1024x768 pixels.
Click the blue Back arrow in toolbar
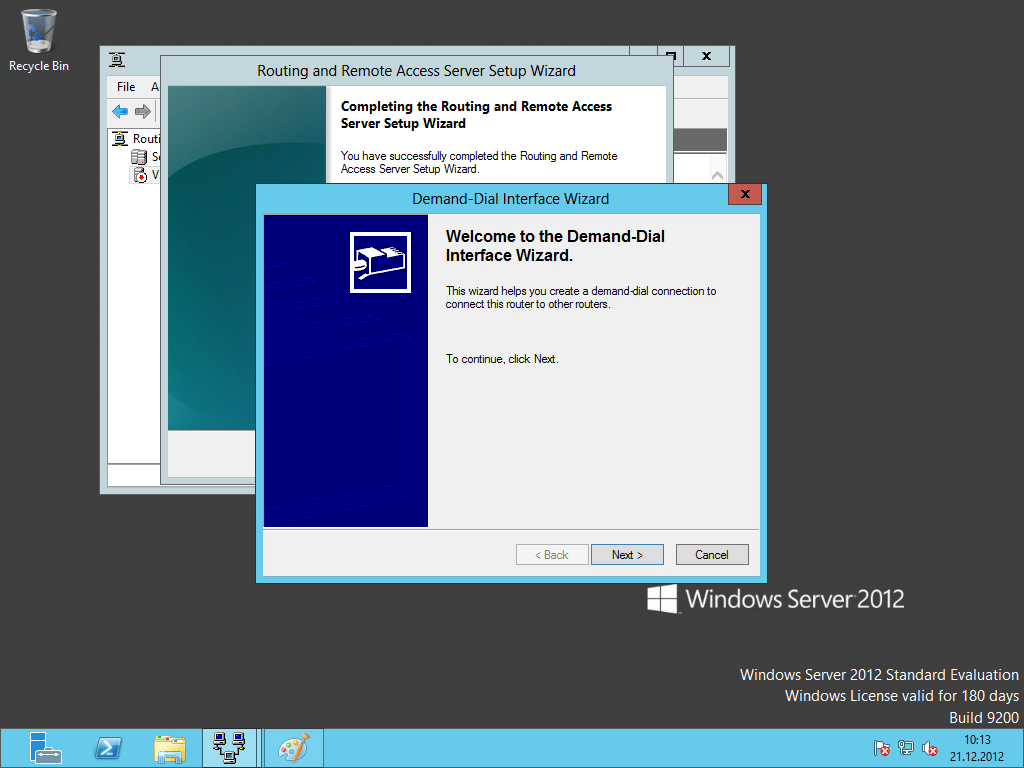(120, 111)
